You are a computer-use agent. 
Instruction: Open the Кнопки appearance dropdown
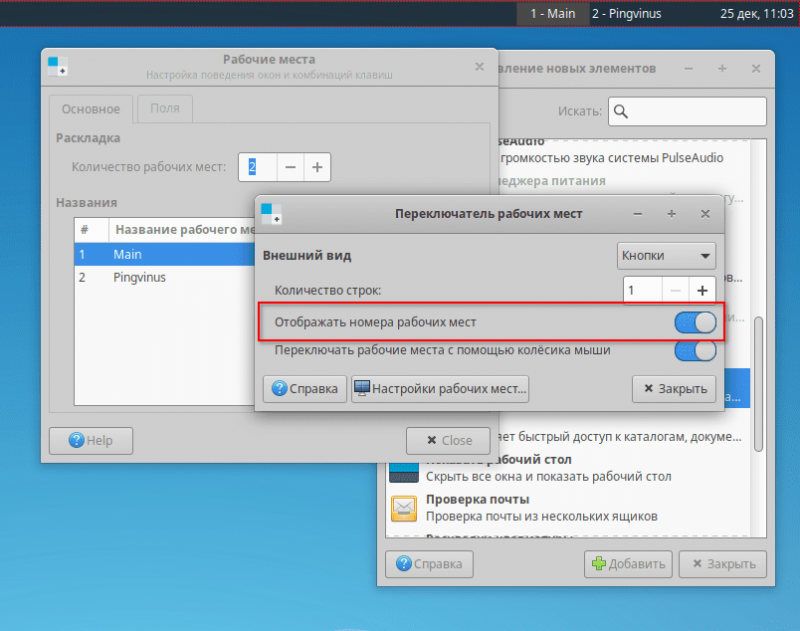click(666, 256)
